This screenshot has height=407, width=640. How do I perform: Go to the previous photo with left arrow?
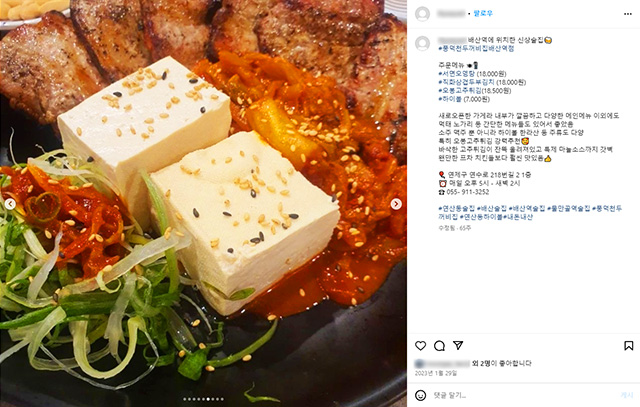[x=11, y=204]
